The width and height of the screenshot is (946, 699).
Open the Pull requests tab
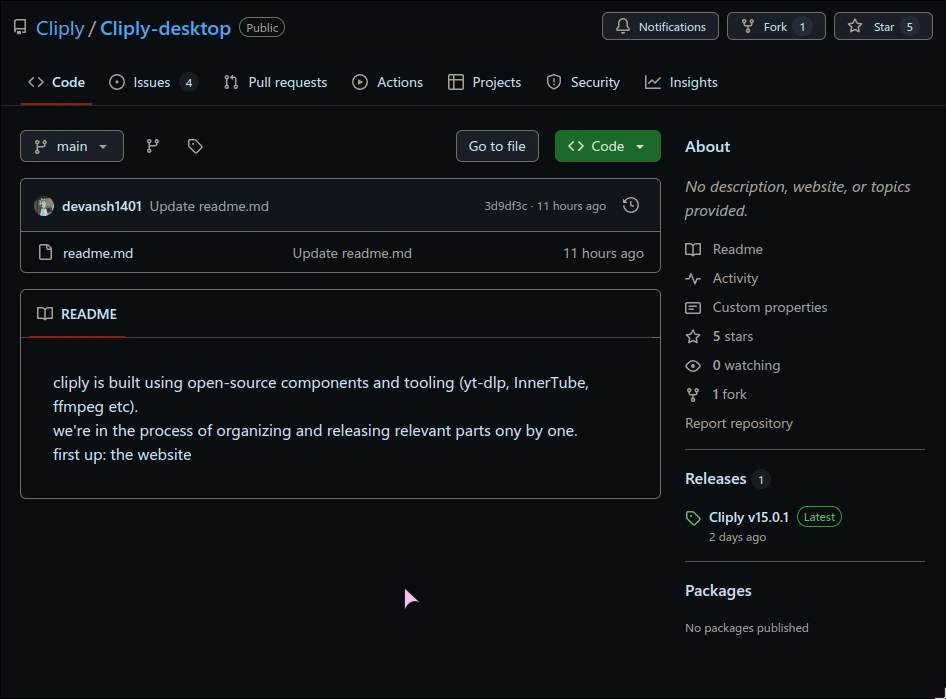click(275, 82)
